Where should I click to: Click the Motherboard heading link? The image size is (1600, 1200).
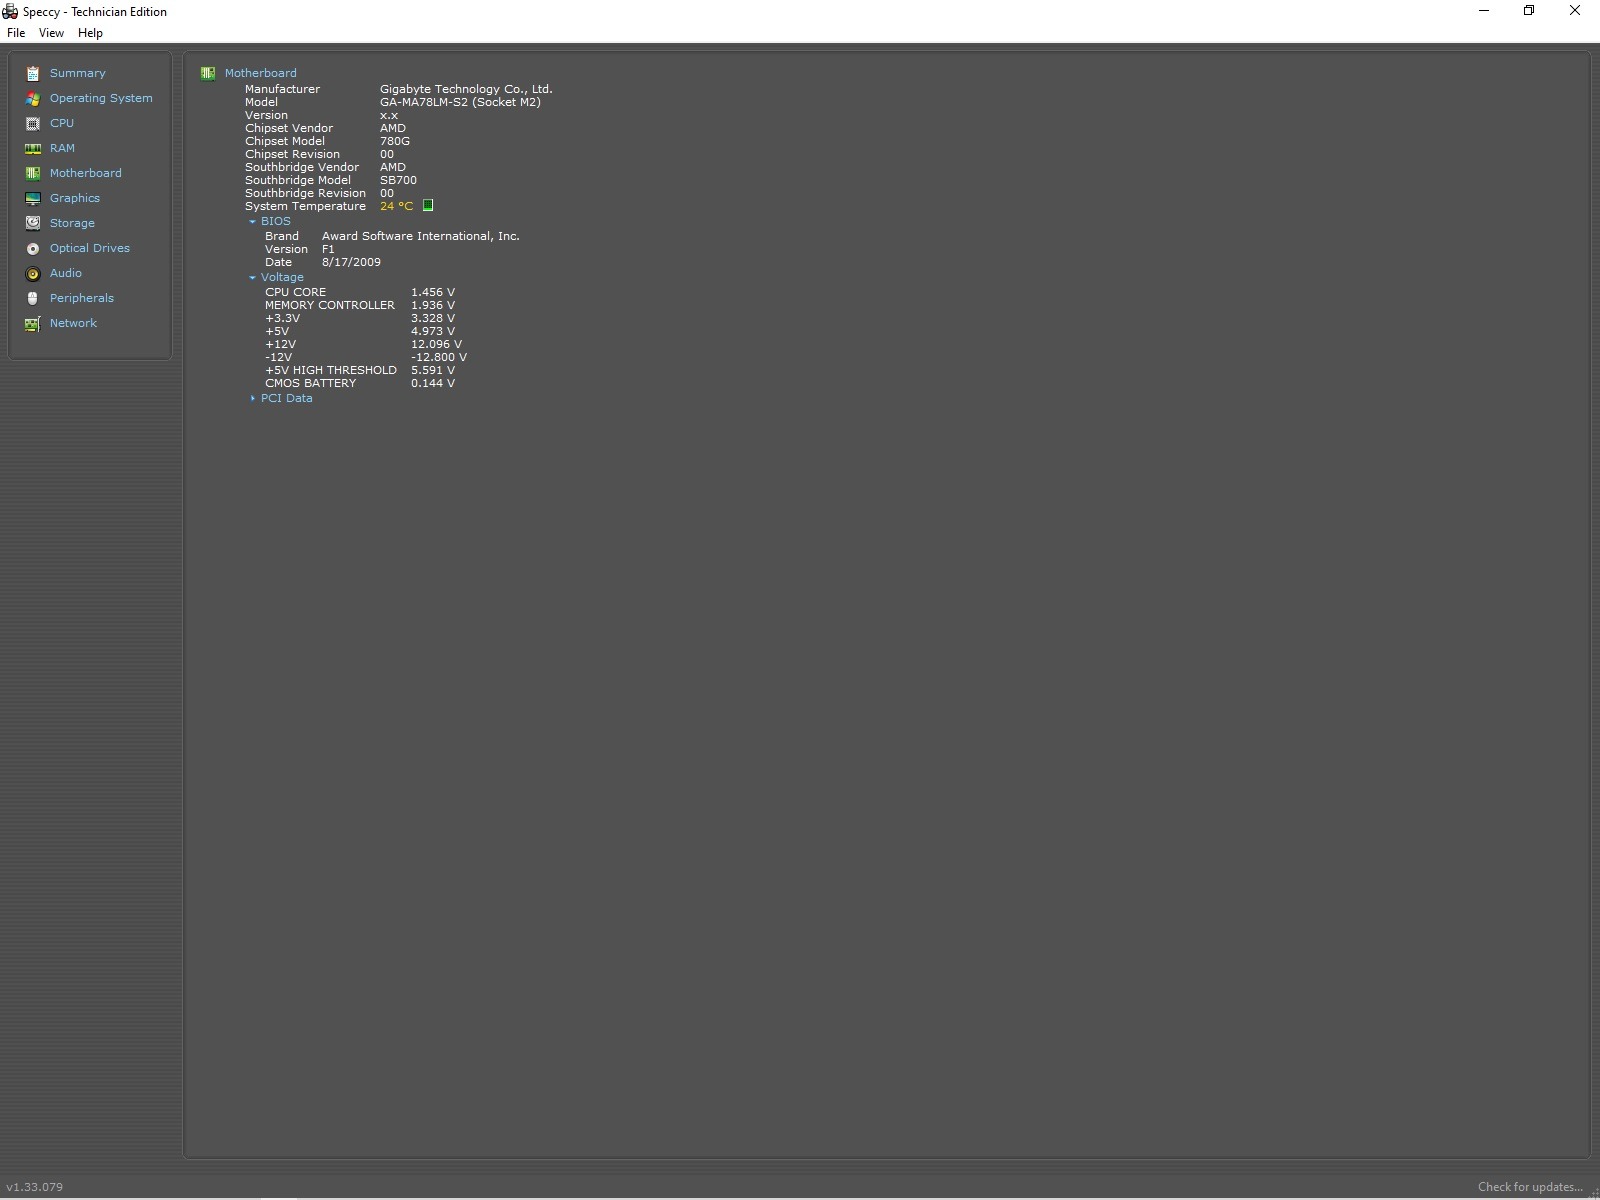tap(260, 73)
